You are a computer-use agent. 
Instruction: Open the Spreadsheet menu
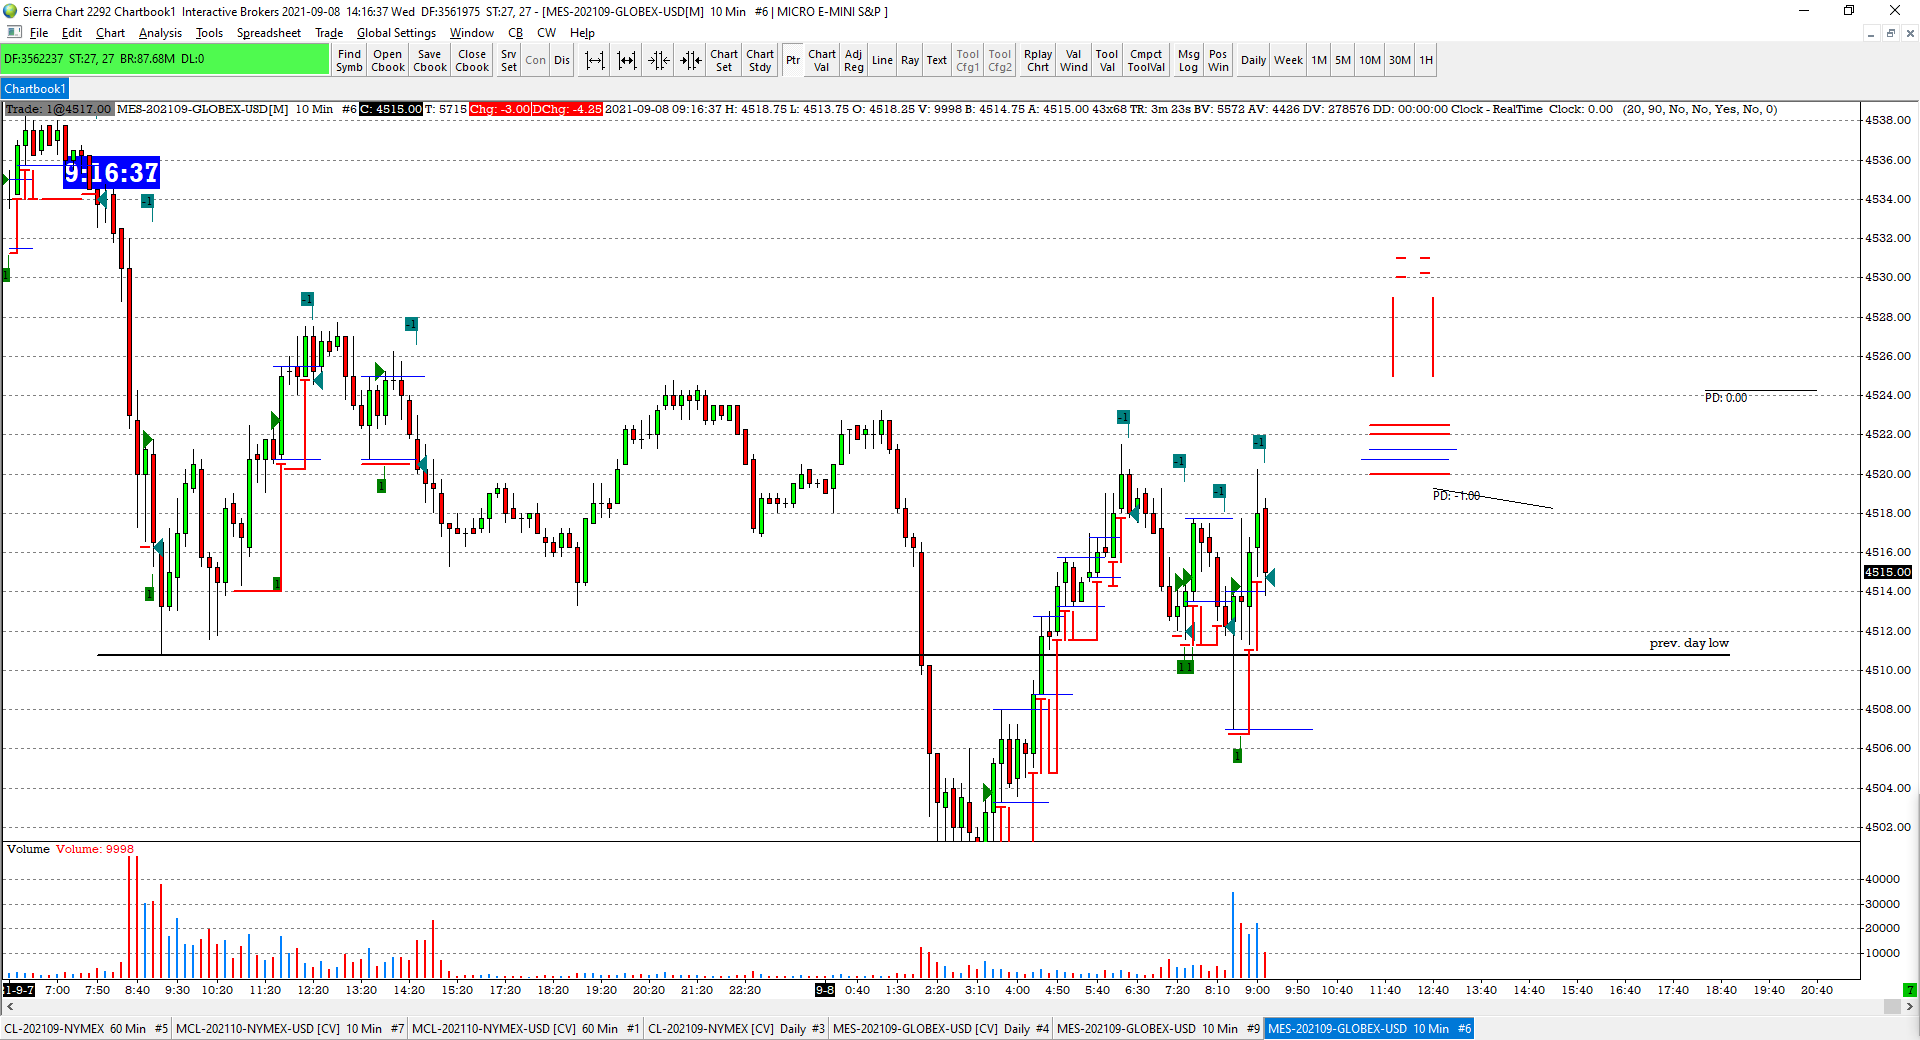pyautogui.click(x=268, y=33)
